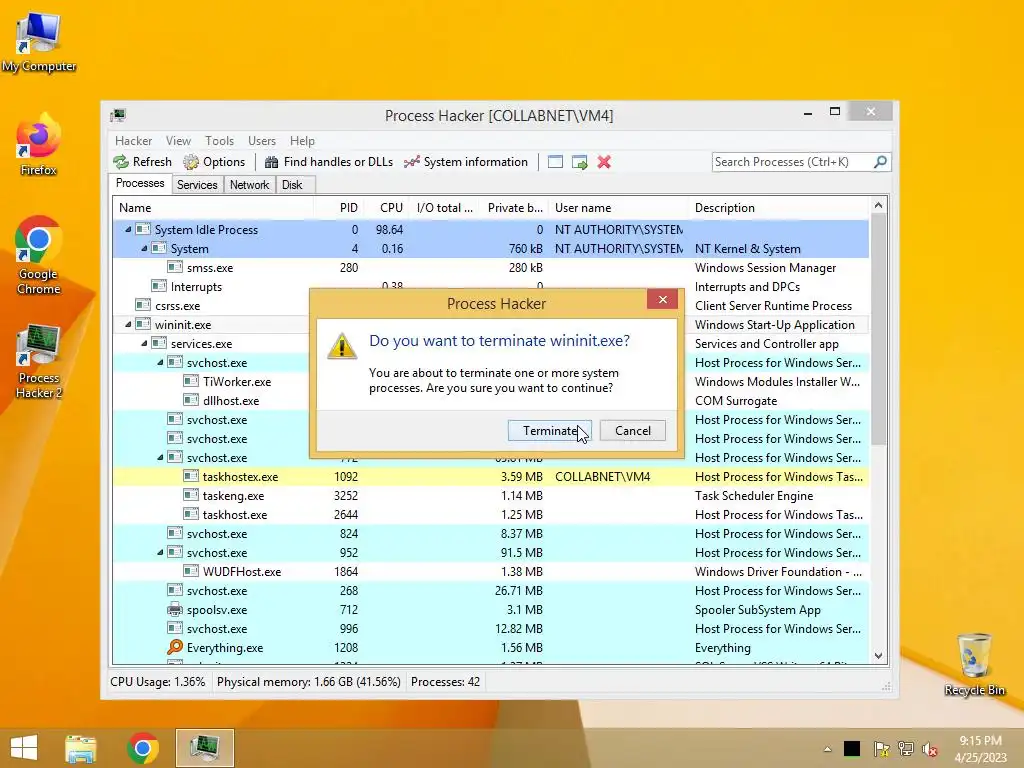This screenshot has width=1024, height=768.
Task: Sort by the Name column header
Action: tap(213, 208)
